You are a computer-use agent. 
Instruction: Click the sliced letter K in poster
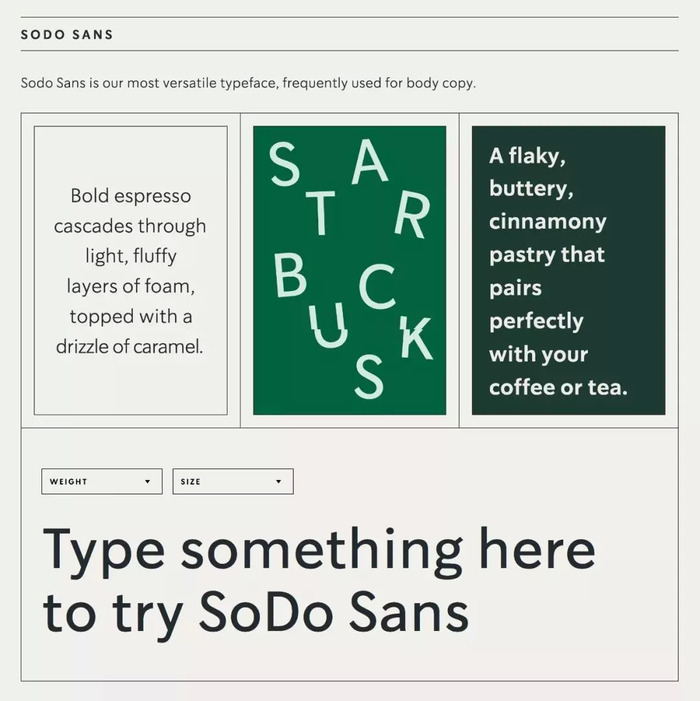pos(416,338)
